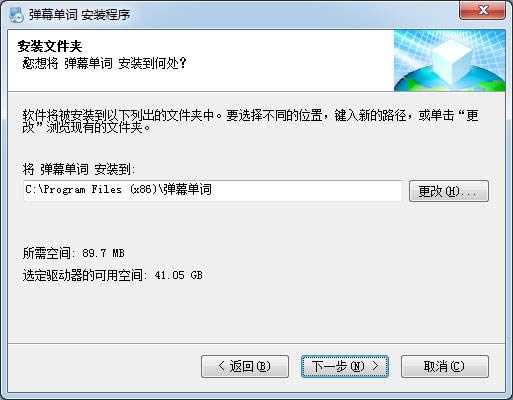Screen dimensions: 513x400
Task: Click the 41.05 GB available space value
Action: (x=179, y=275)
